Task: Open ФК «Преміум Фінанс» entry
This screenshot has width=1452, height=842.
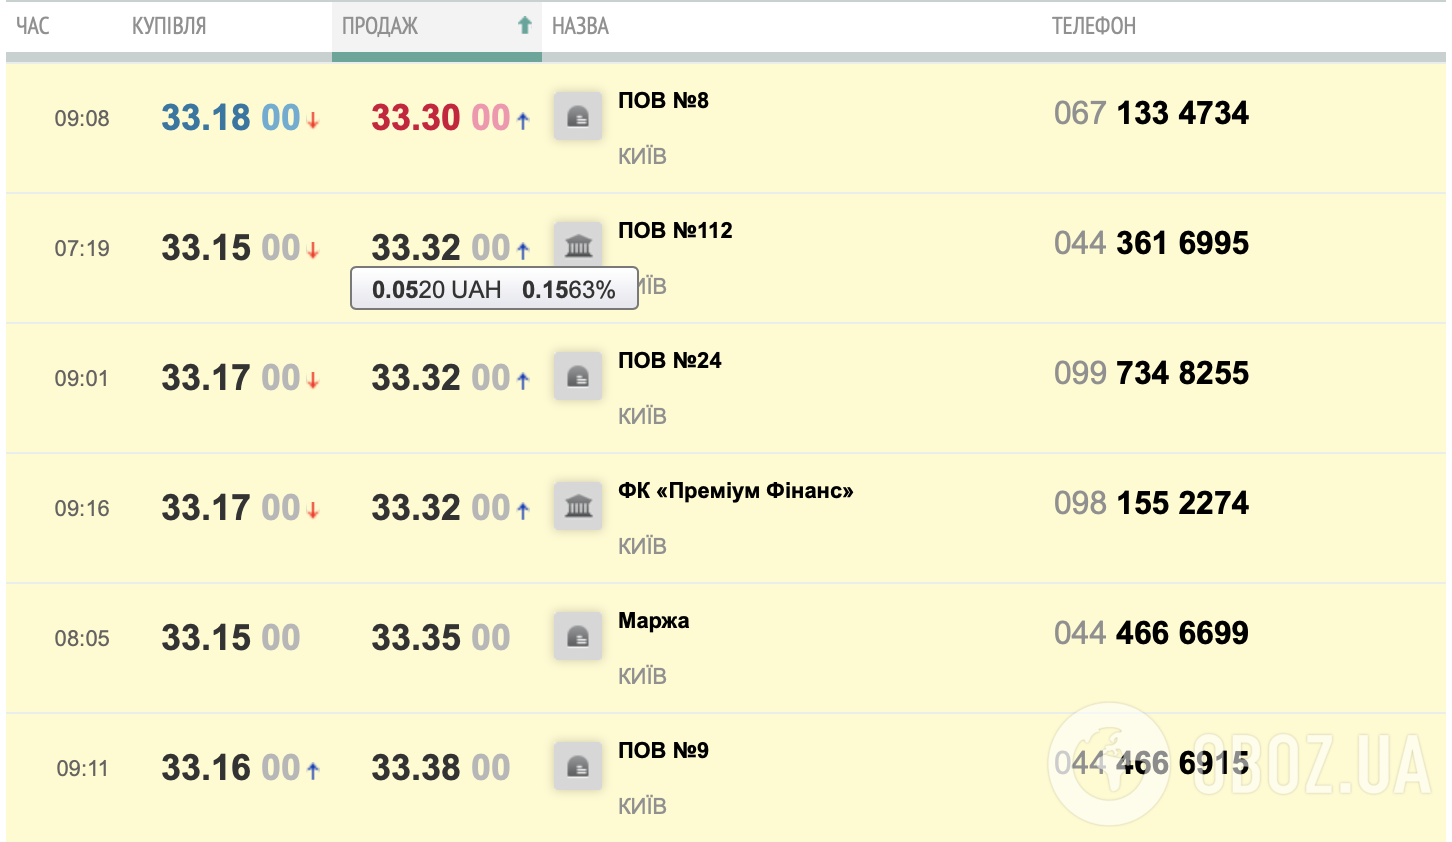Action: tap(735, 490)
